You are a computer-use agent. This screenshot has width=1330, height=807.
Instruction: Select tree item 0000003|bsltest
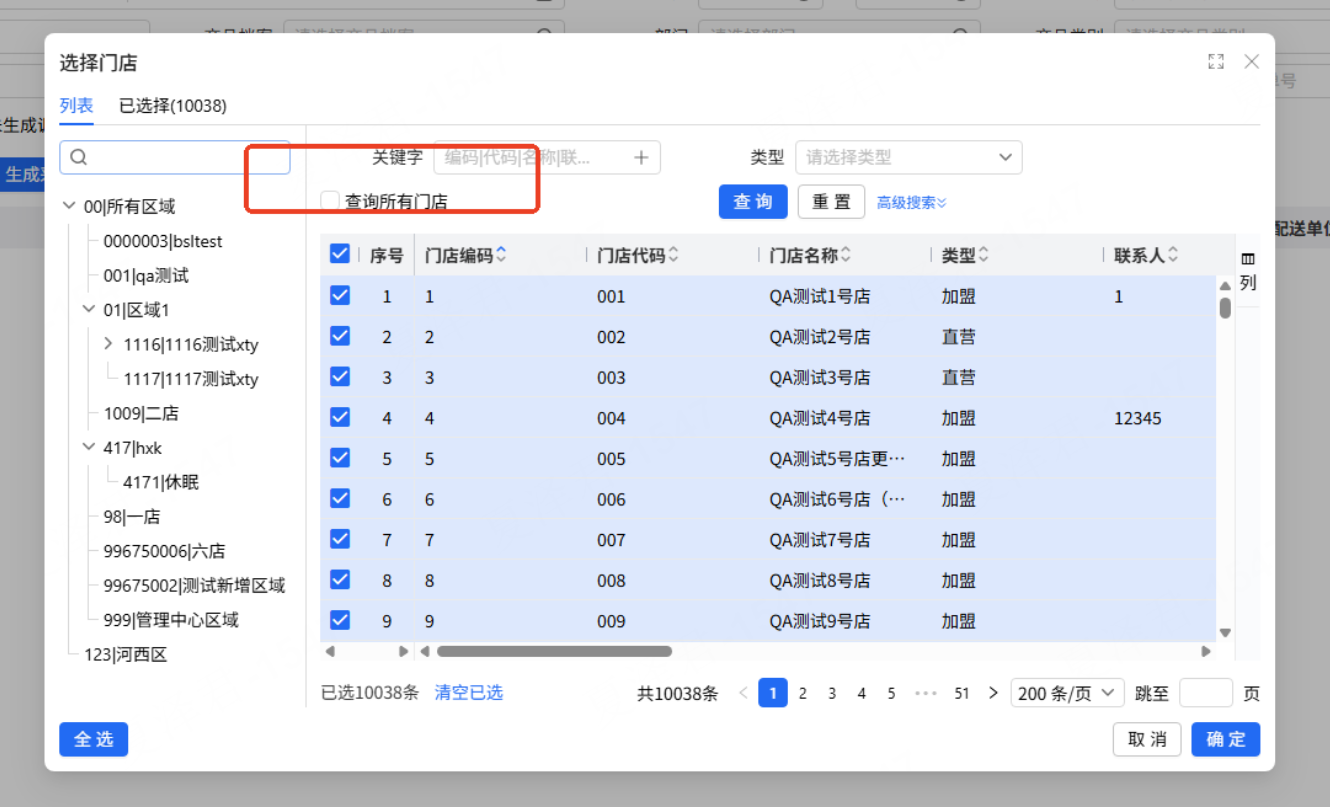point(163,241)
